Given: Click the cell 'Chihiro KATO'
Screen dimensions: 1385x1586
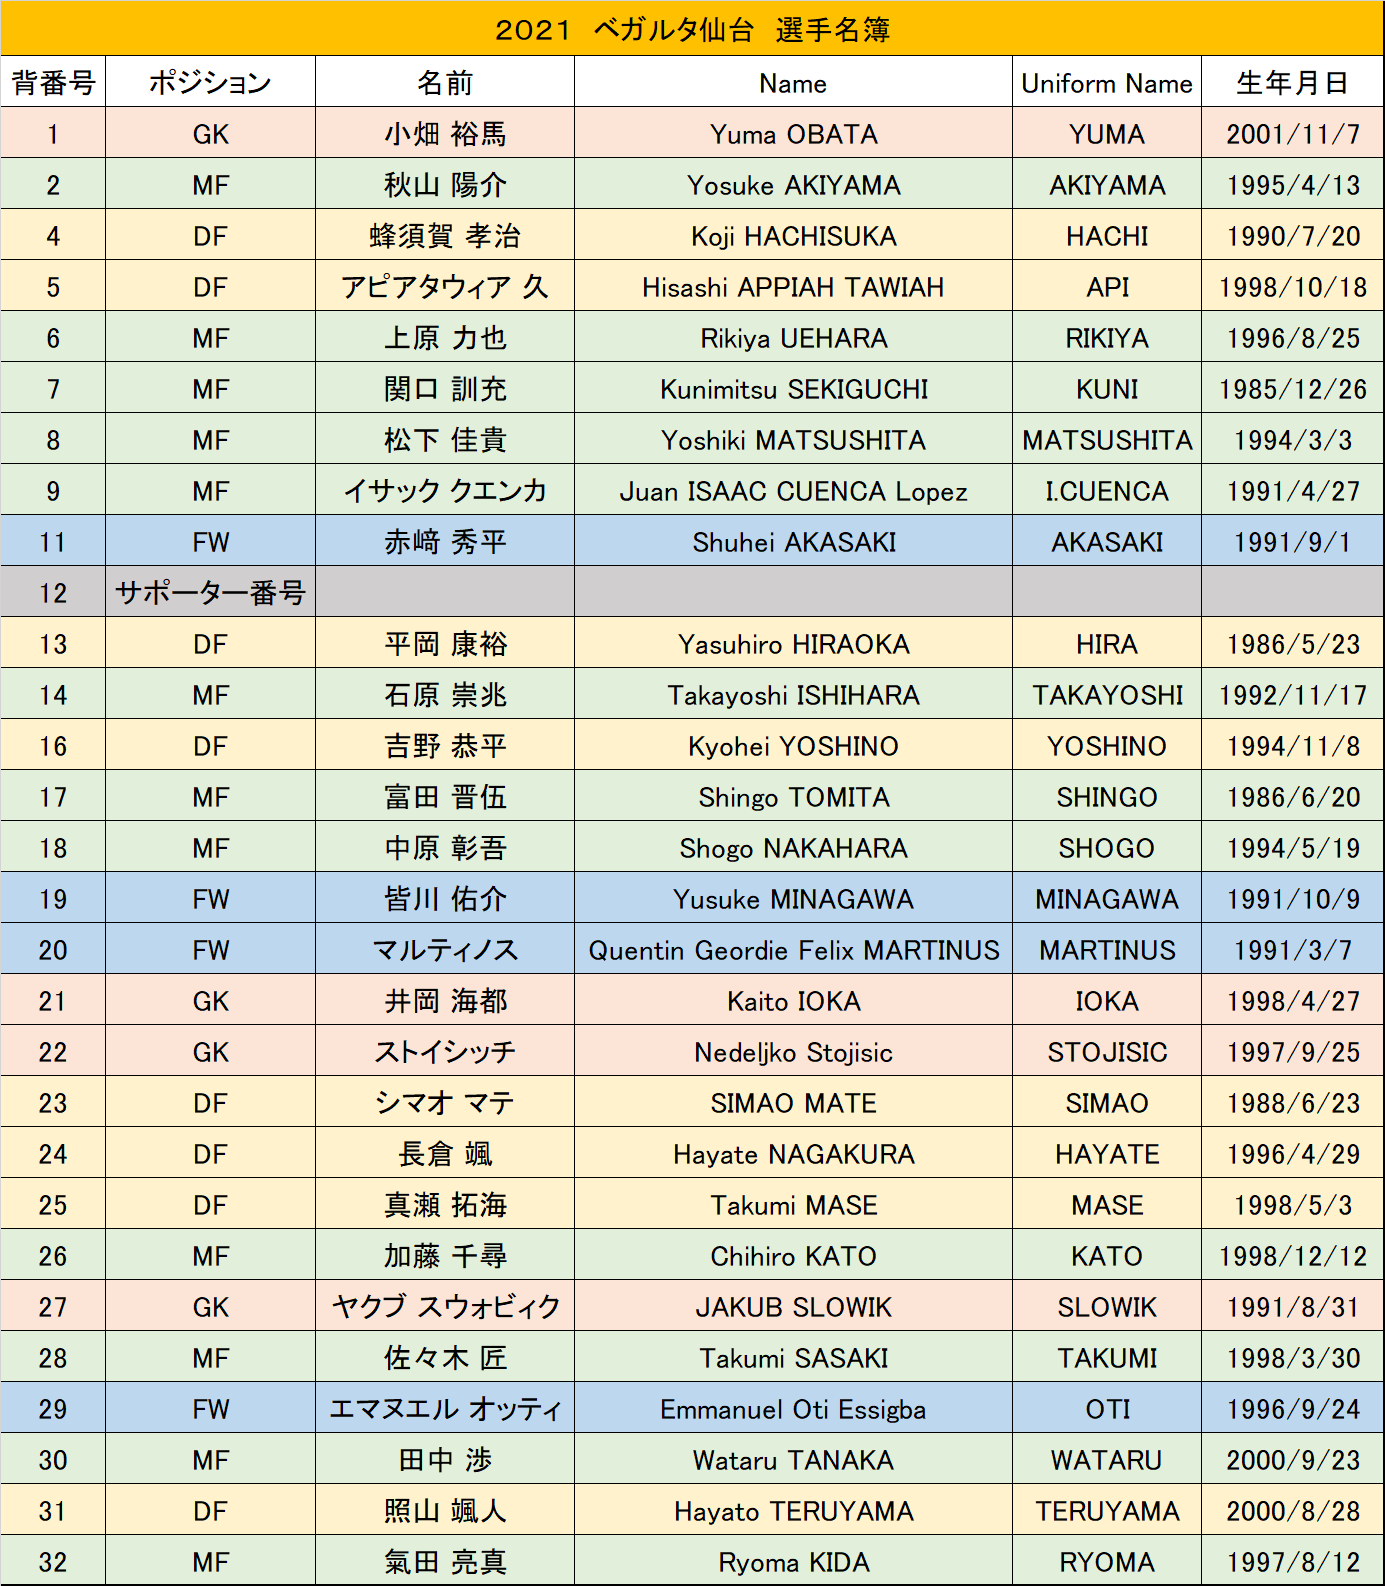Looking at the screenshot, I should coord(793,1255).
